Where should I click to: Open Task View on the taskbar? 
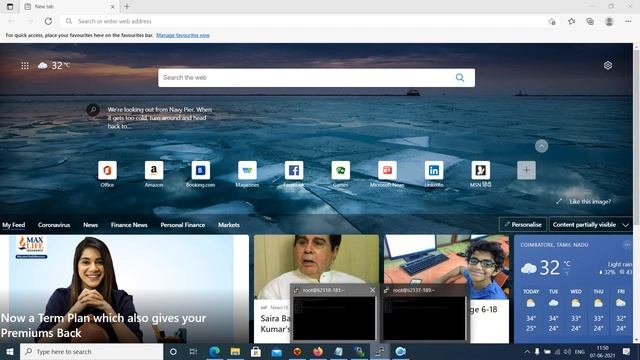[193, 351]
